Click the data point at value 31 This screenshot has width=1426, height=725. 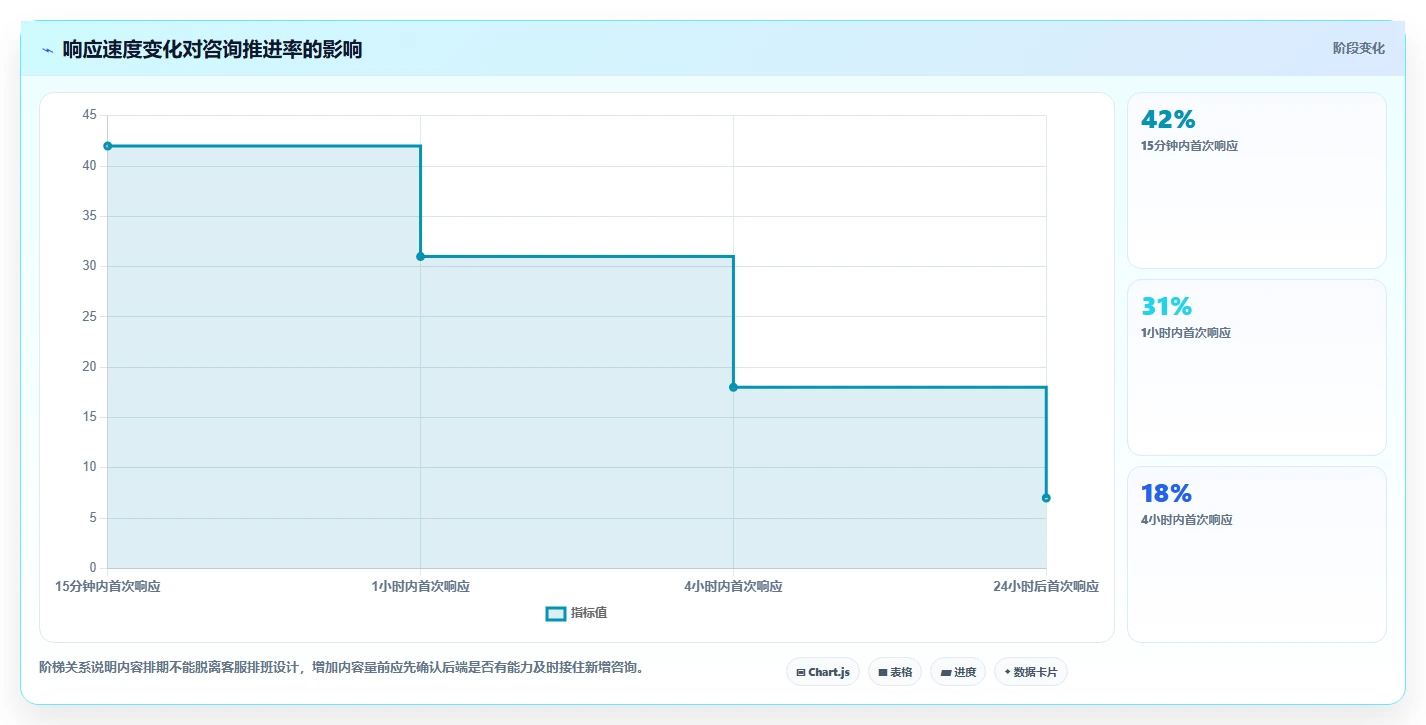coord(420,257)
